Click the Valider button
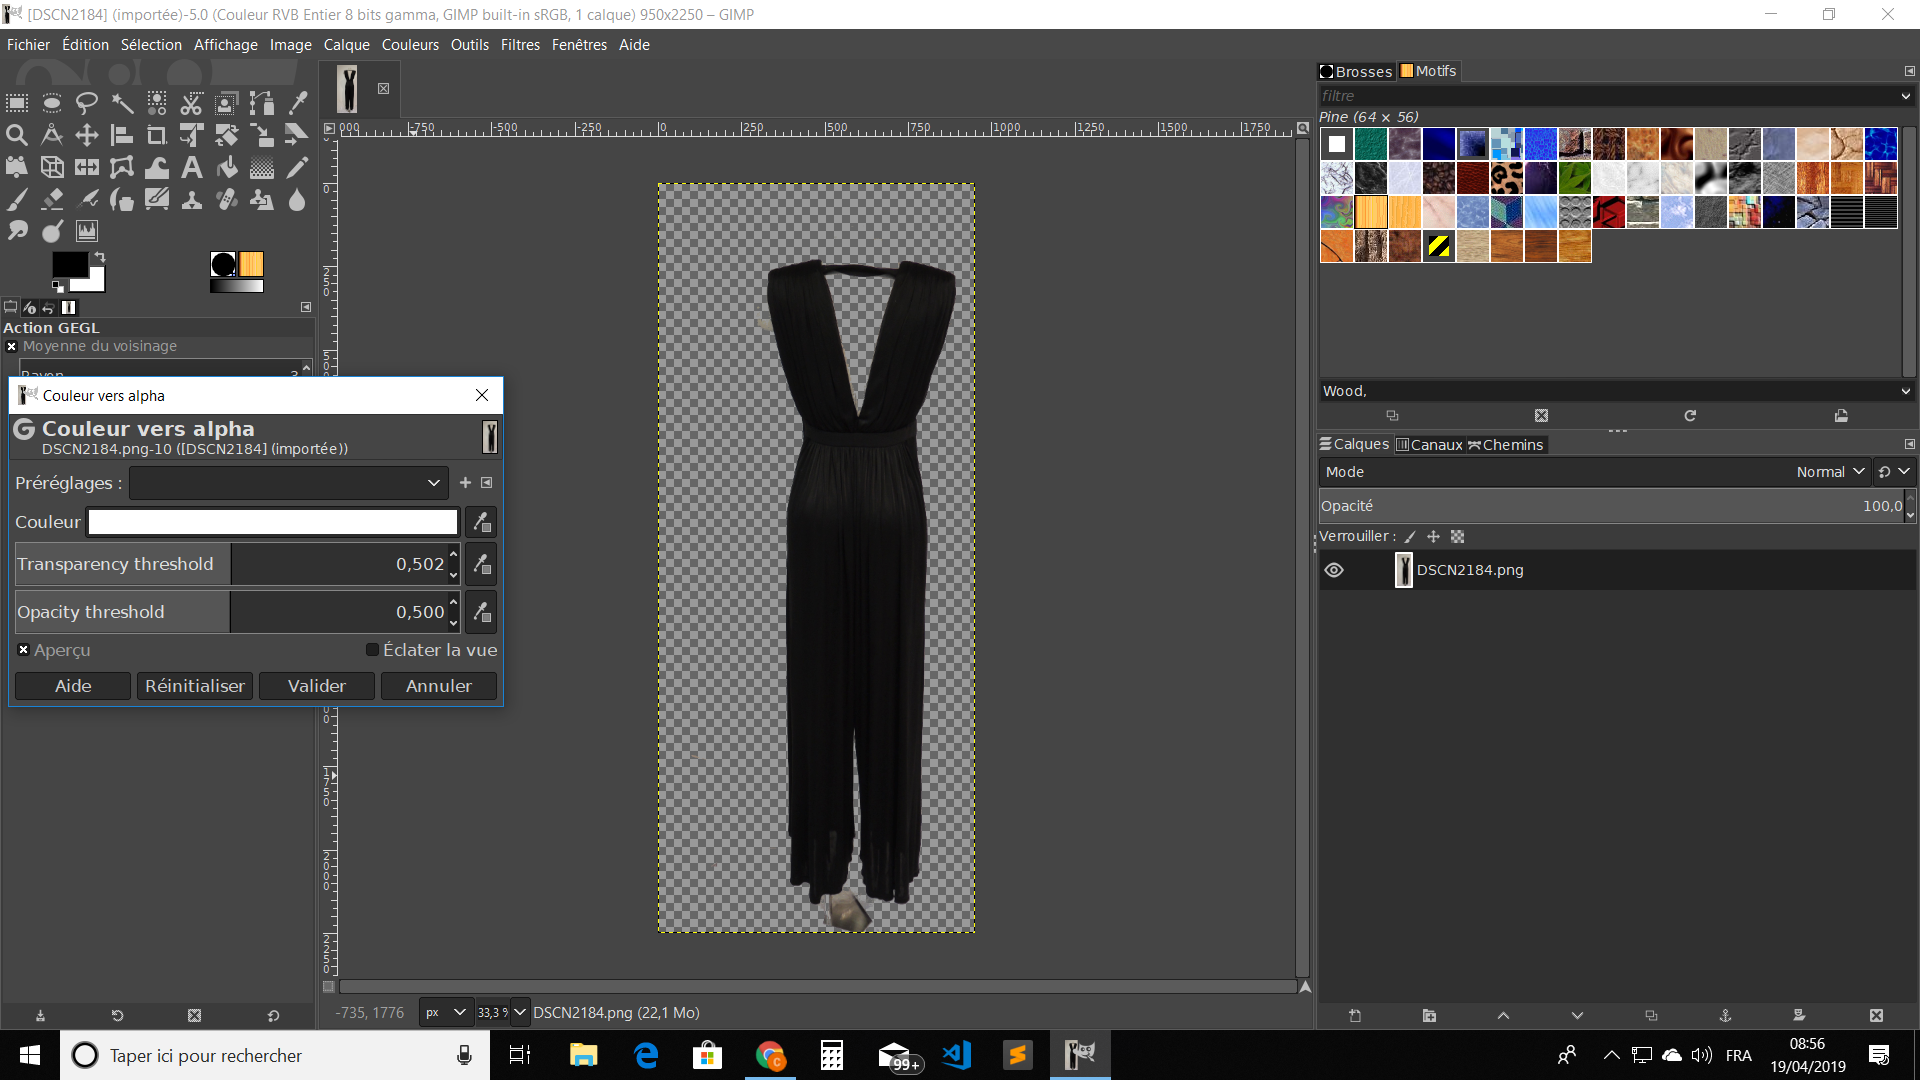The image size is (1920, 1080). point(316,686)
